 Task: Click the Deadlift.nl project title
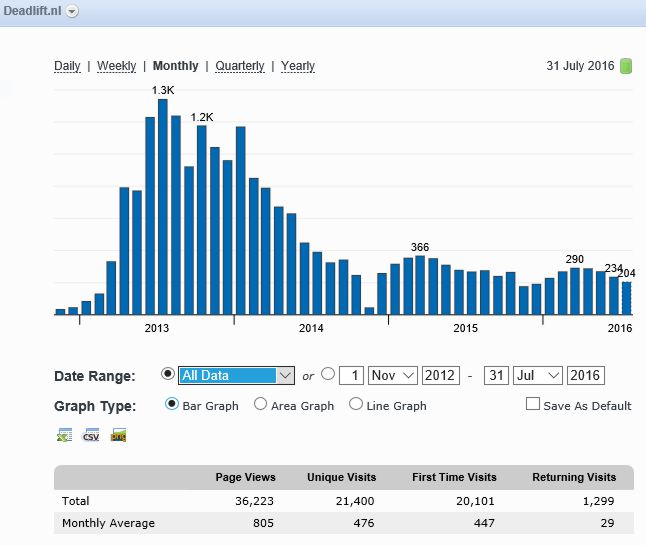coord(32,11)
